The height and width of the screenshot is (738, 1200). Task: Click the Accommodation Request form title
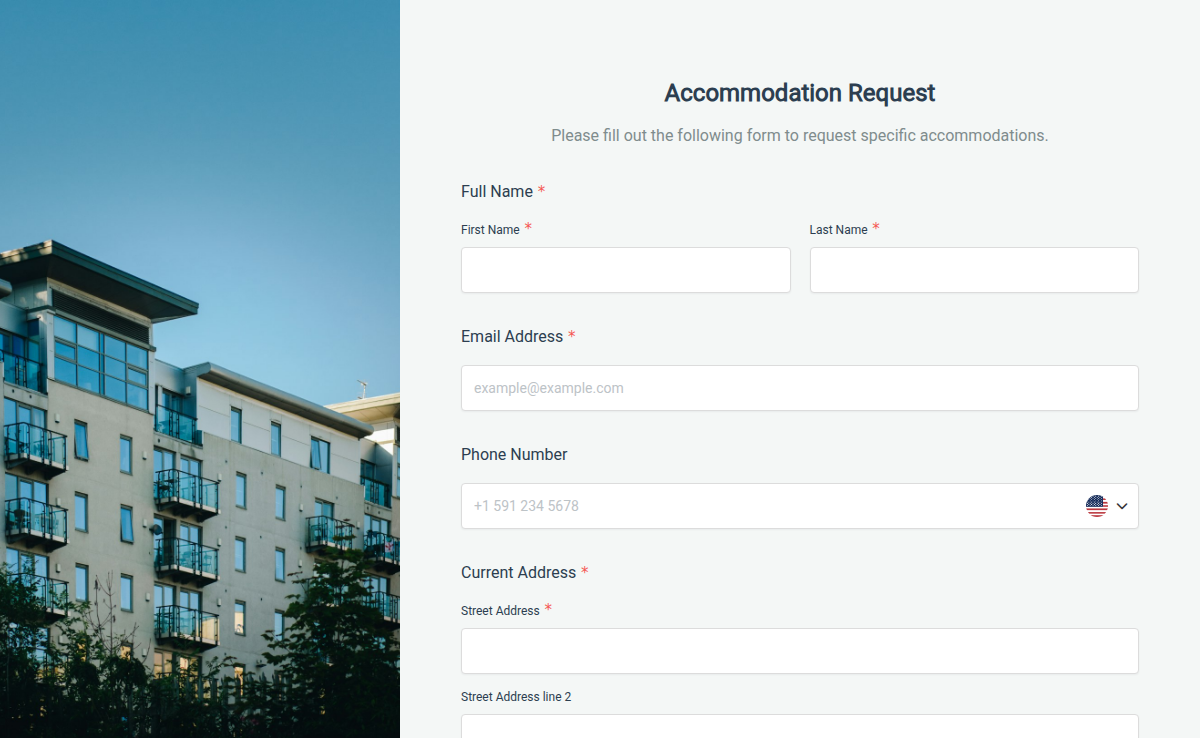(799, 92)
